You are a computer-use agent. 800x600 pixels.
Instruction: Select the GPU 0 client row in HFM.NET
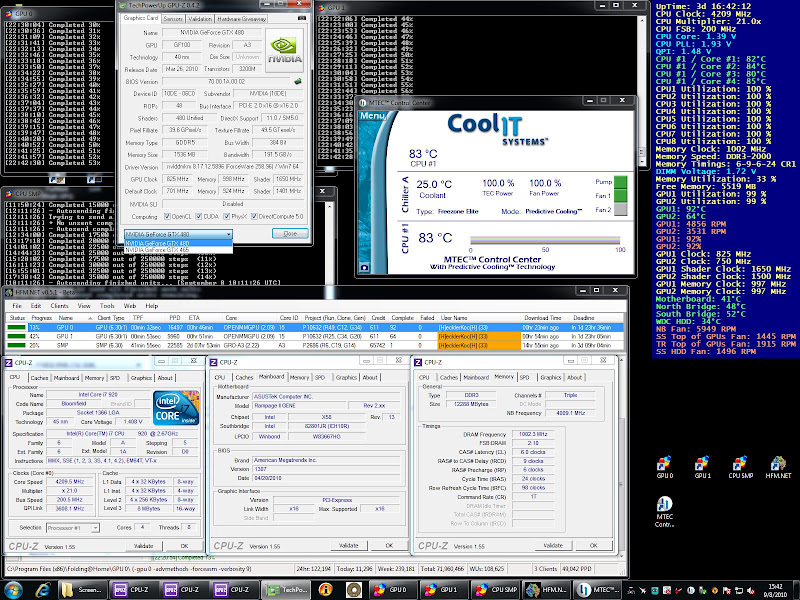315,328
